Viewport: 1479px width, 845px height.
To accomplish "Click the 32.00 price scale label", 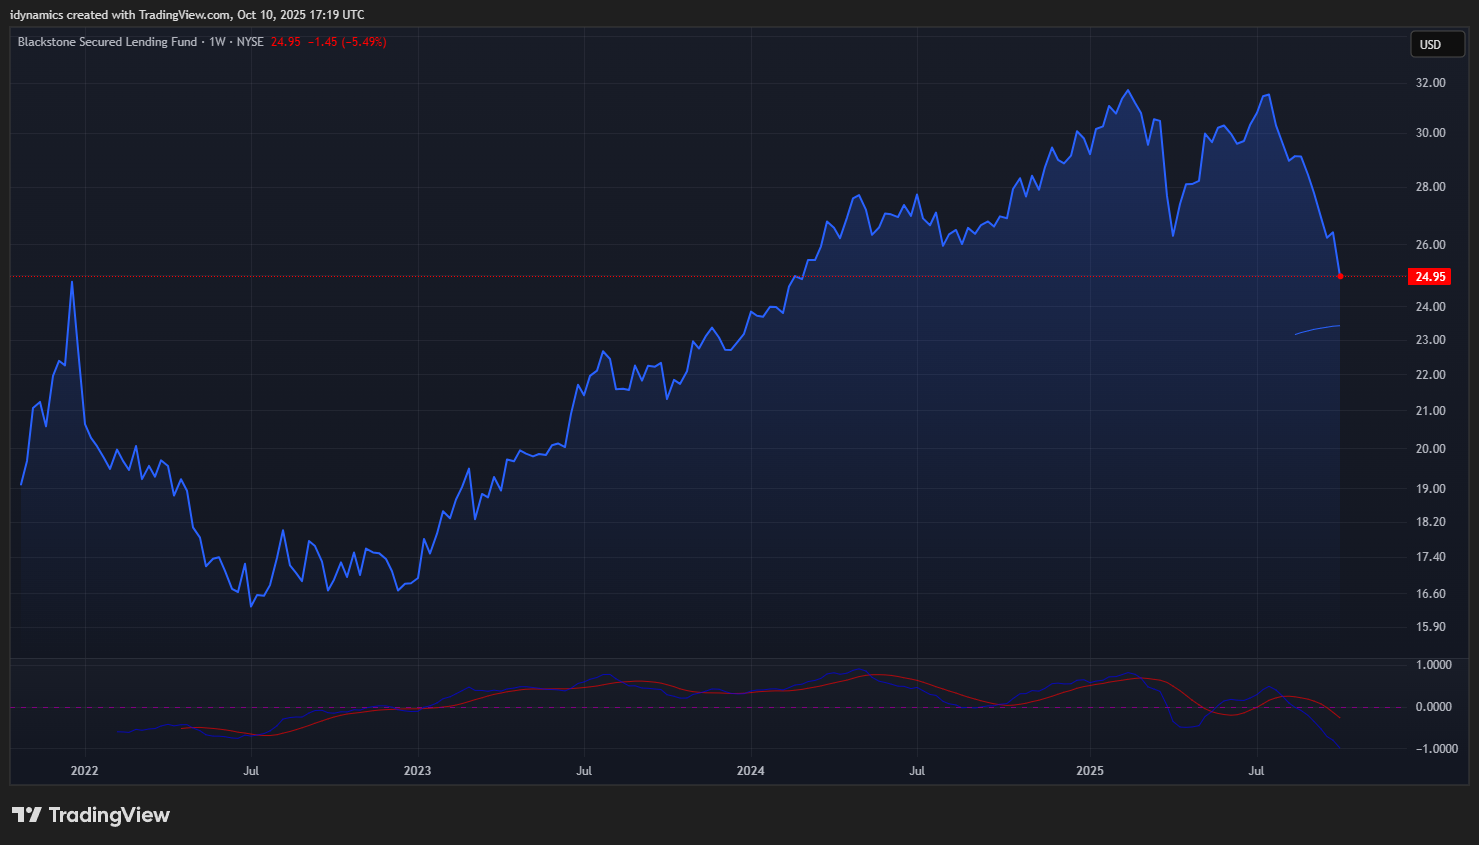I will coord(1430,83).
